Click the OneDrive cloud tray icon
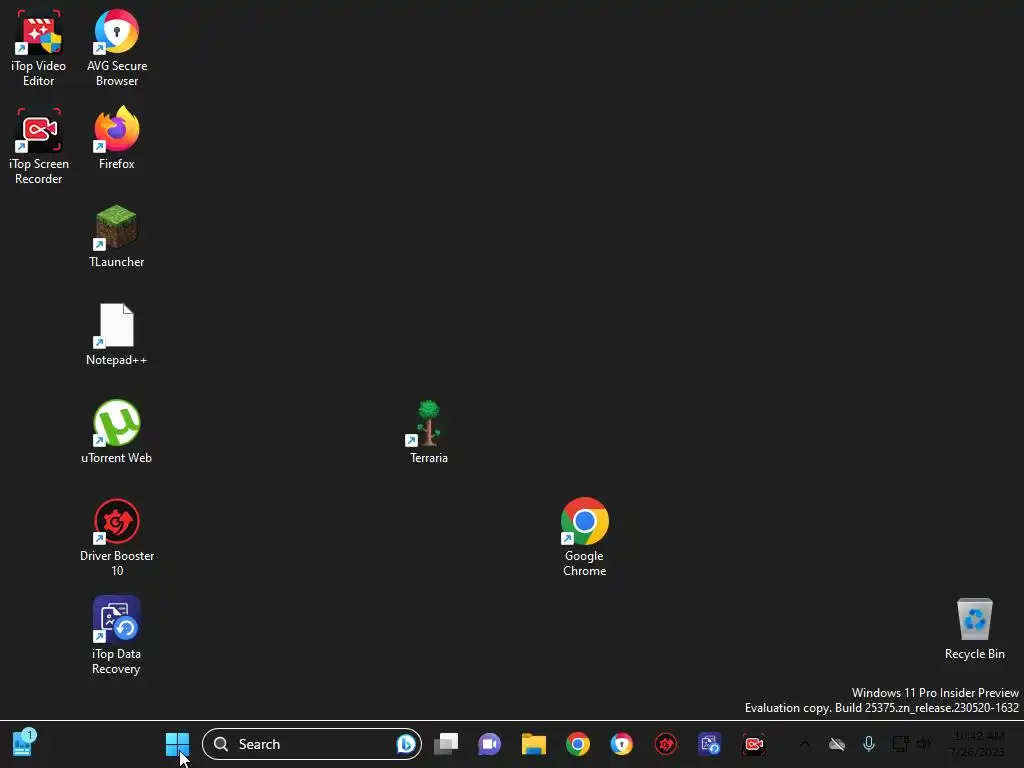 [837, 744]
